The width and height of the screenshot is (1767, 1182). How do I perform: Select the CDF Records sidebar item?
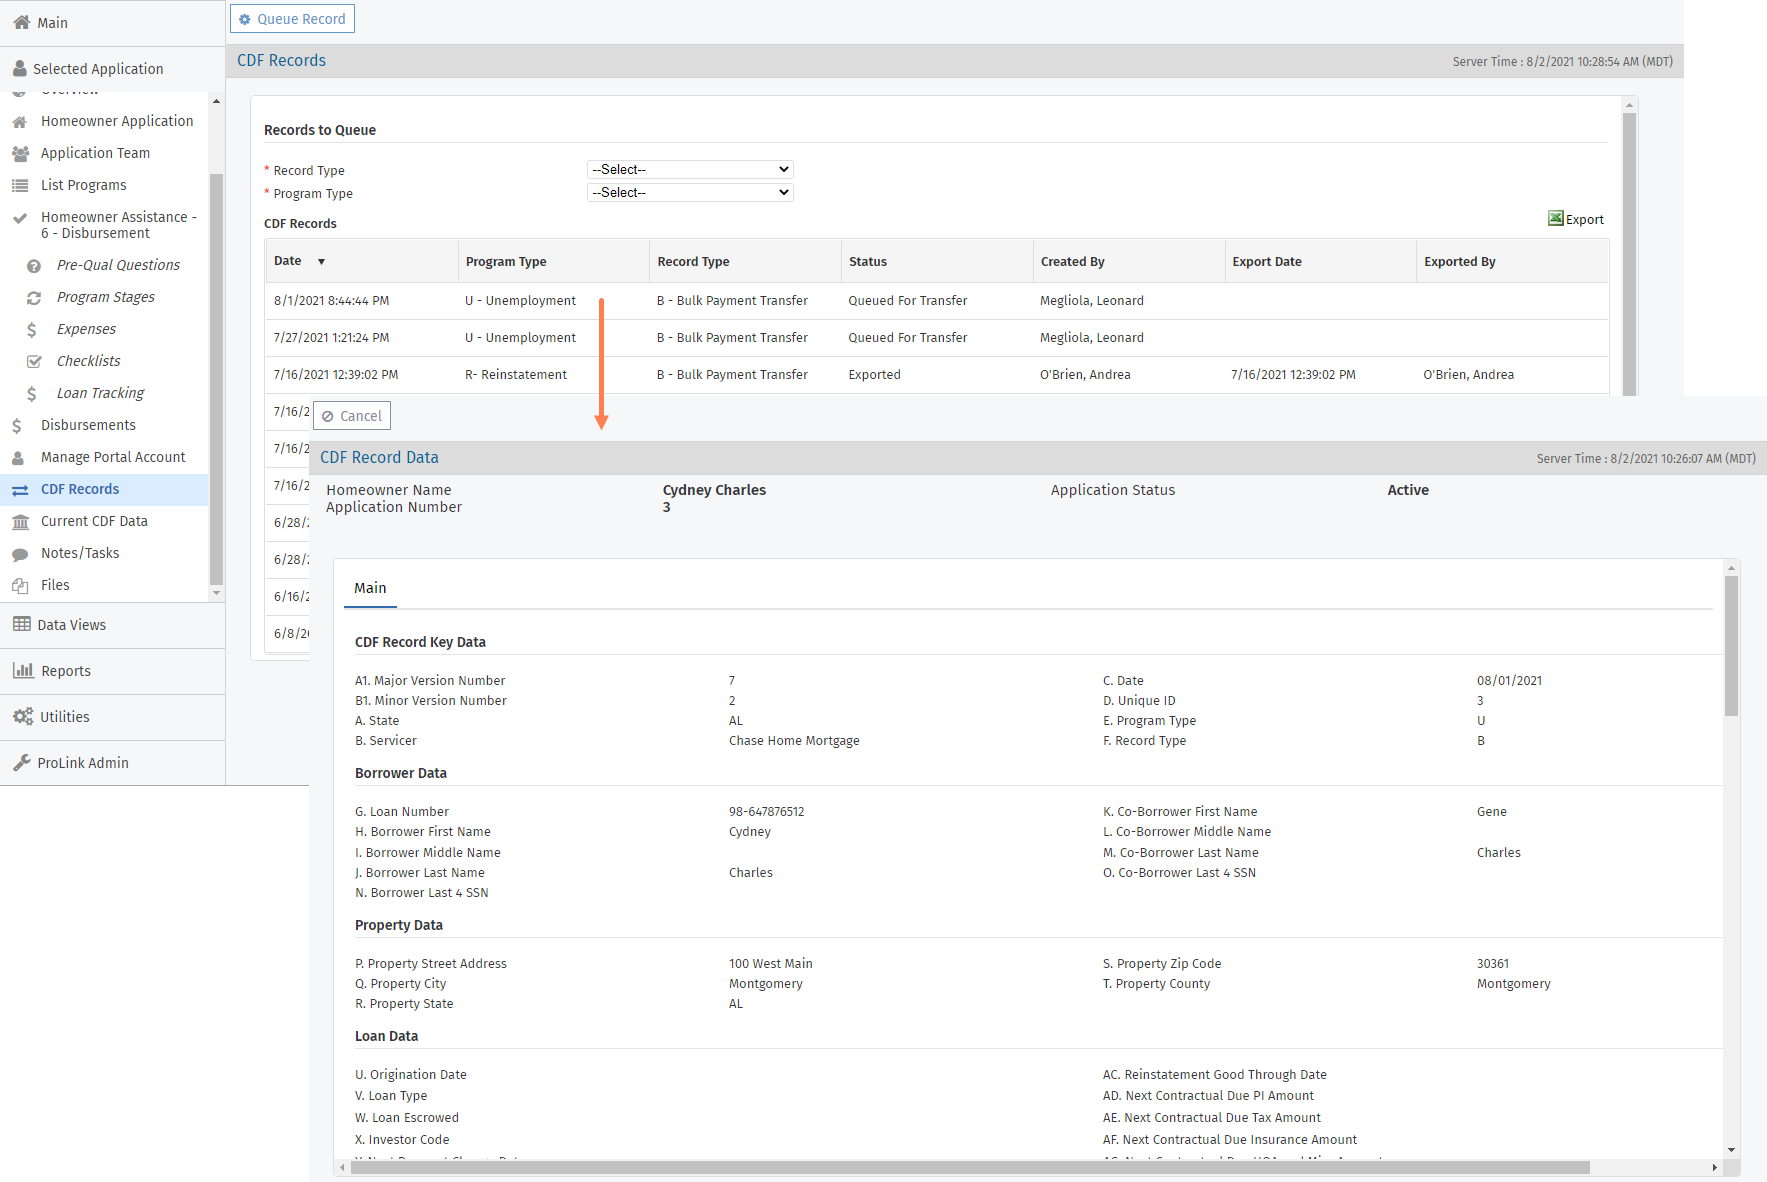(80, 489)
